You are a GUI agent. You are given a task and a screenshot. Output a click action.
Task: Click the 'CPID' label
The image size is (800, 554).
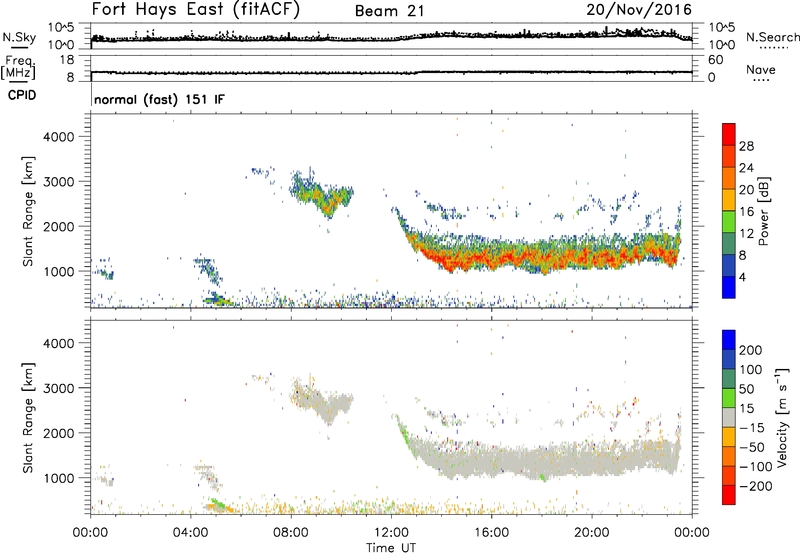tap(22, 95)
